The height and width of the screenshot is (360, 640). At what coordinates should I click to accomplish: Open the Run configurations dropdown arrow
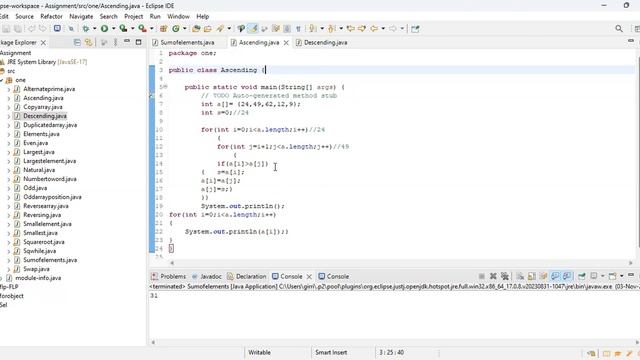pyautogui.click(x=113, y=29)
